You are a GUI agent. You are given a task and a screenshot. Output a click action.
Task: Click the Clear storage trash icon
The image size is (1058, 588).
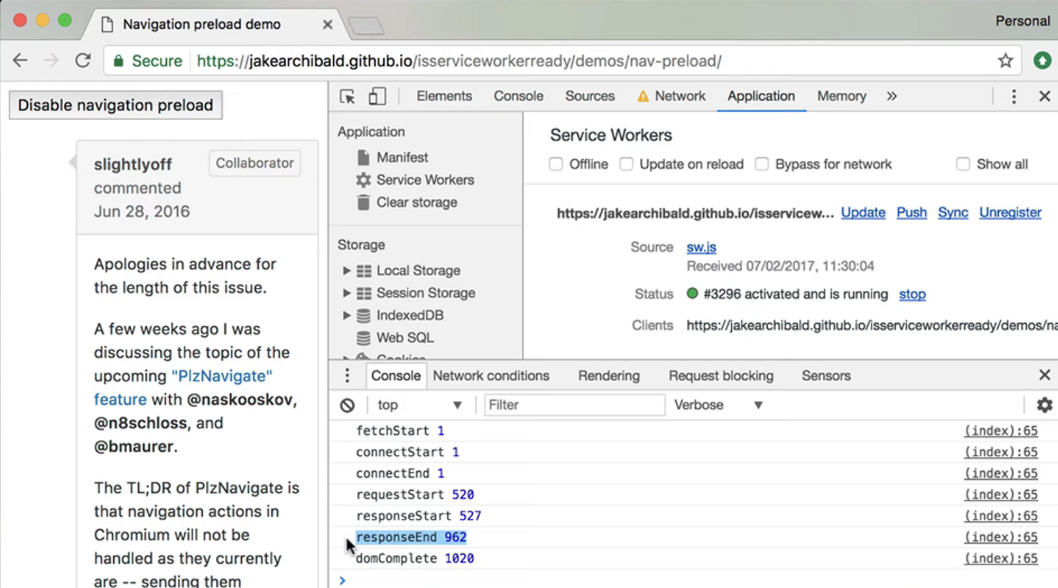click(363, 202)
